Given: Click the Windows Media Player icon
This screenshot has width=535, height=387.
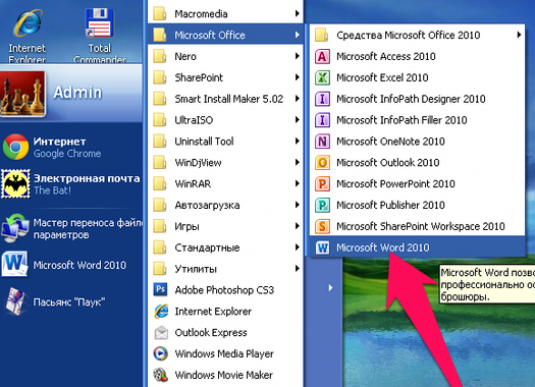Looking at the screenshot, I should pos(161,354).
